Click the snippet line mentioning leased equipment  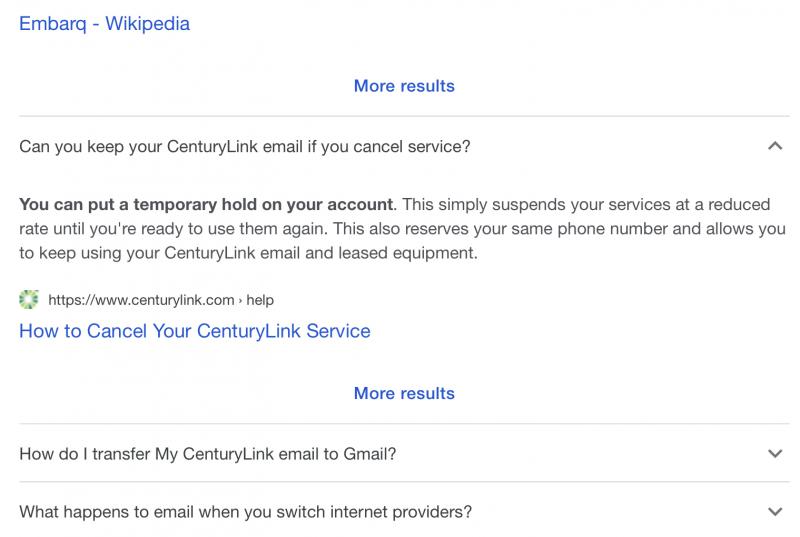point(248,253)
